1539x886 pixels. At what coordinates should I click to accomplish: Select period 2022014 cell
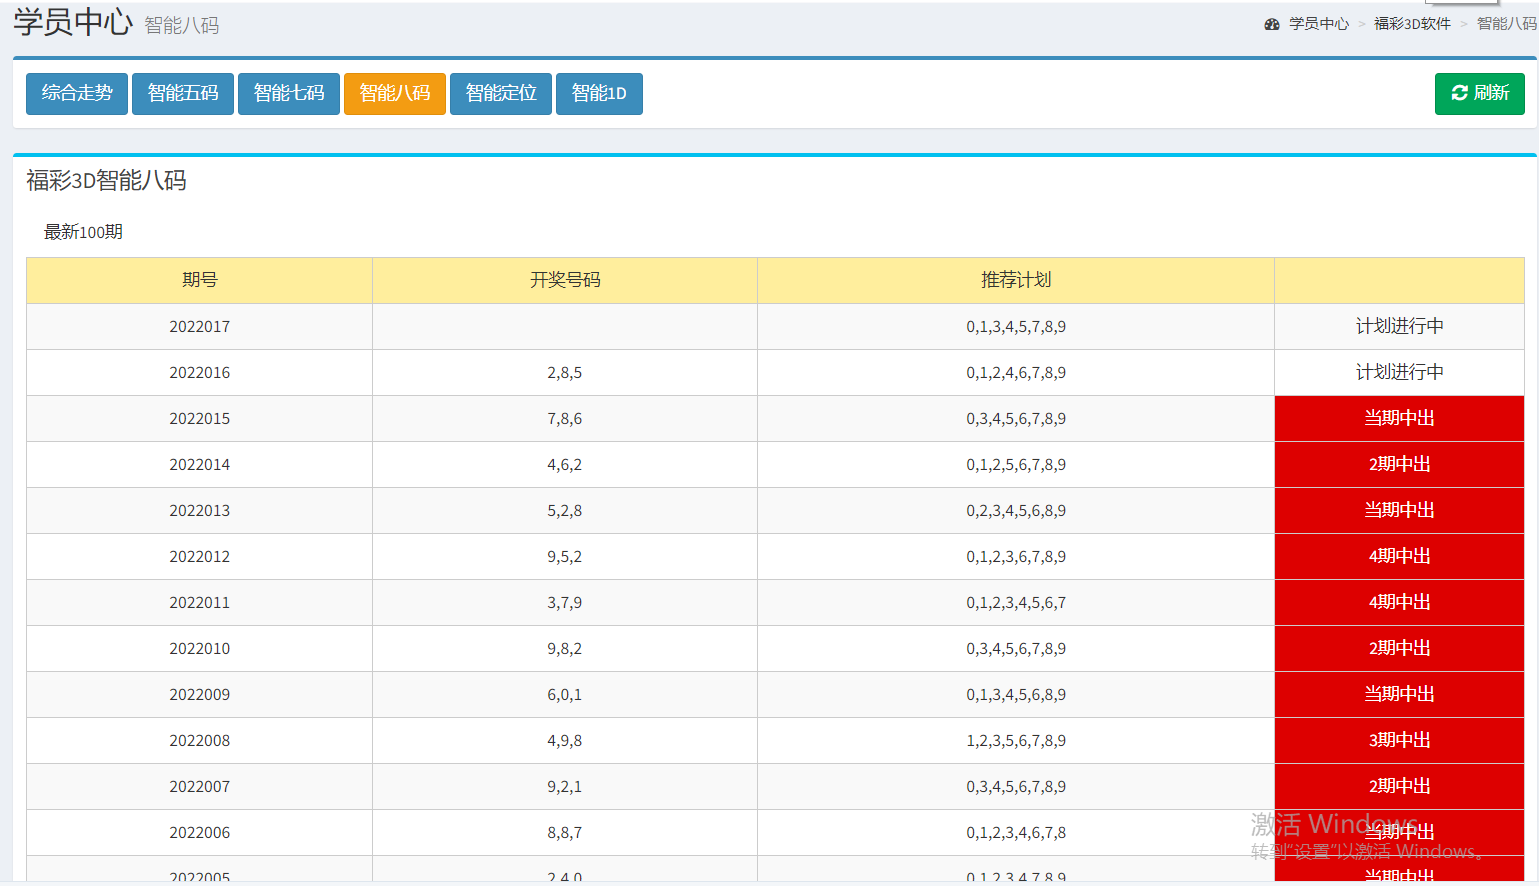(x=200, y=465)
